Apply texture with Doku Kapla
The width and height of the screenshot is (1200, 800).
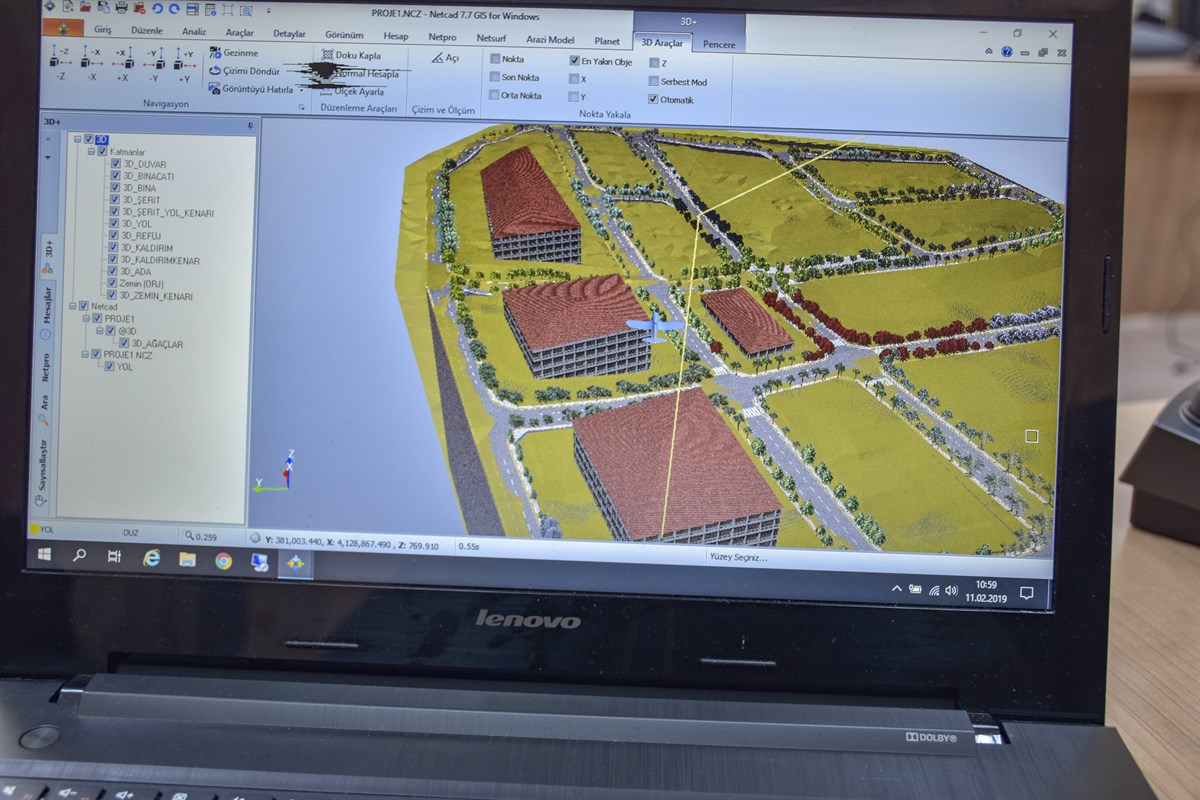351,55
